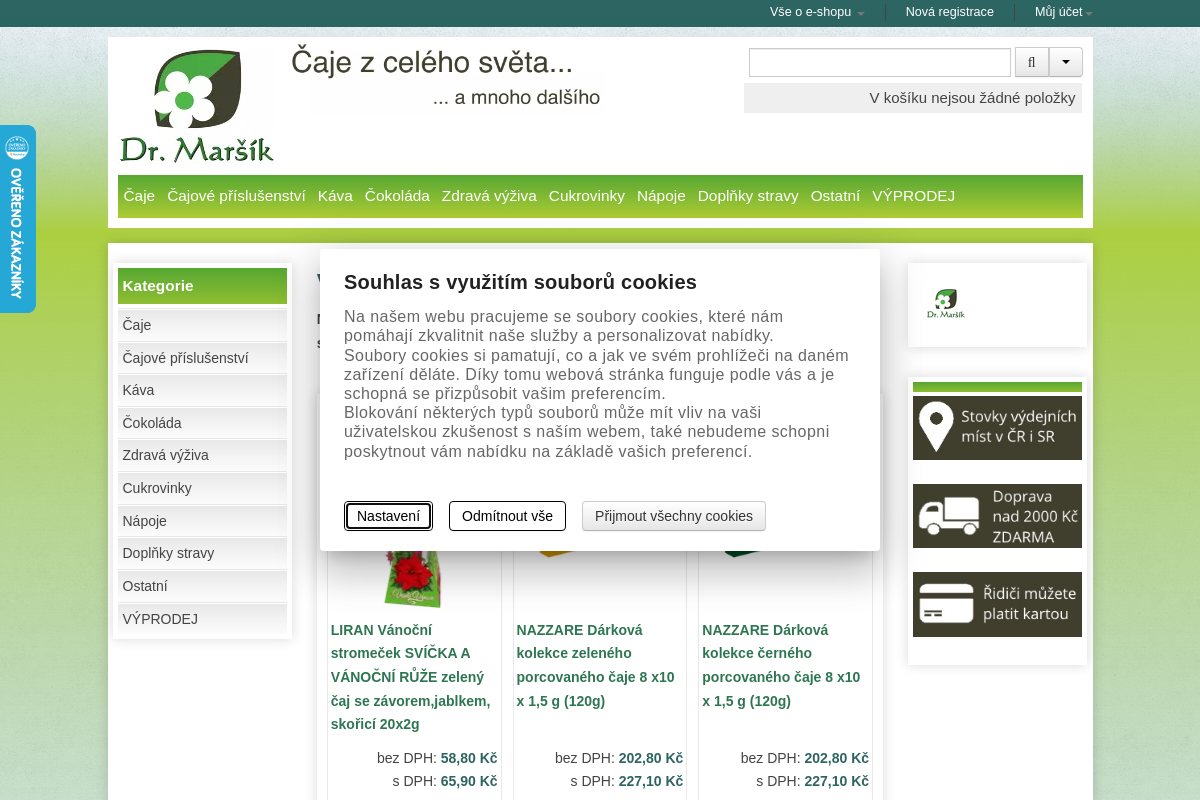Click the search magnifier button
Image resolution: width=1200 pixels, height=800 pixels.
click(x=1031, y=62)
